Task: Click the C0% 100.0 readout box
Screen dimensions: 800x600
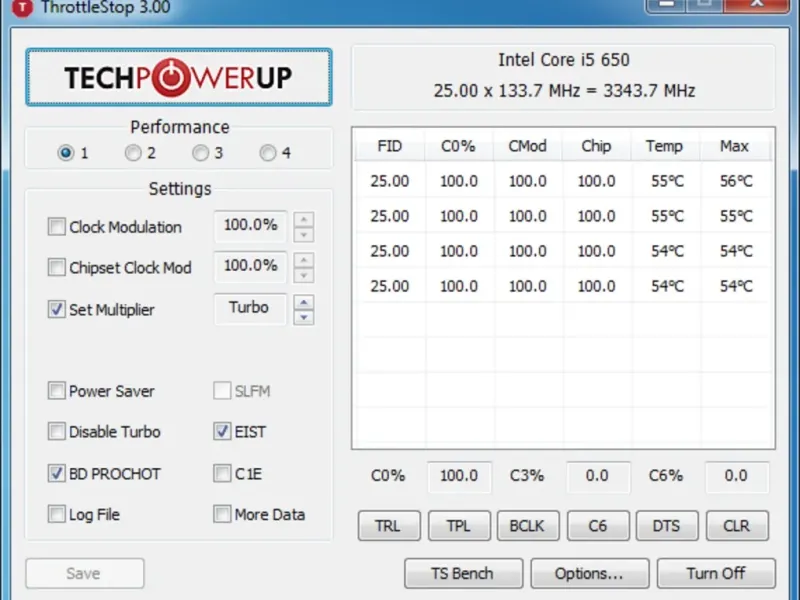Action: pyautogui.click(x=459, y=477)
